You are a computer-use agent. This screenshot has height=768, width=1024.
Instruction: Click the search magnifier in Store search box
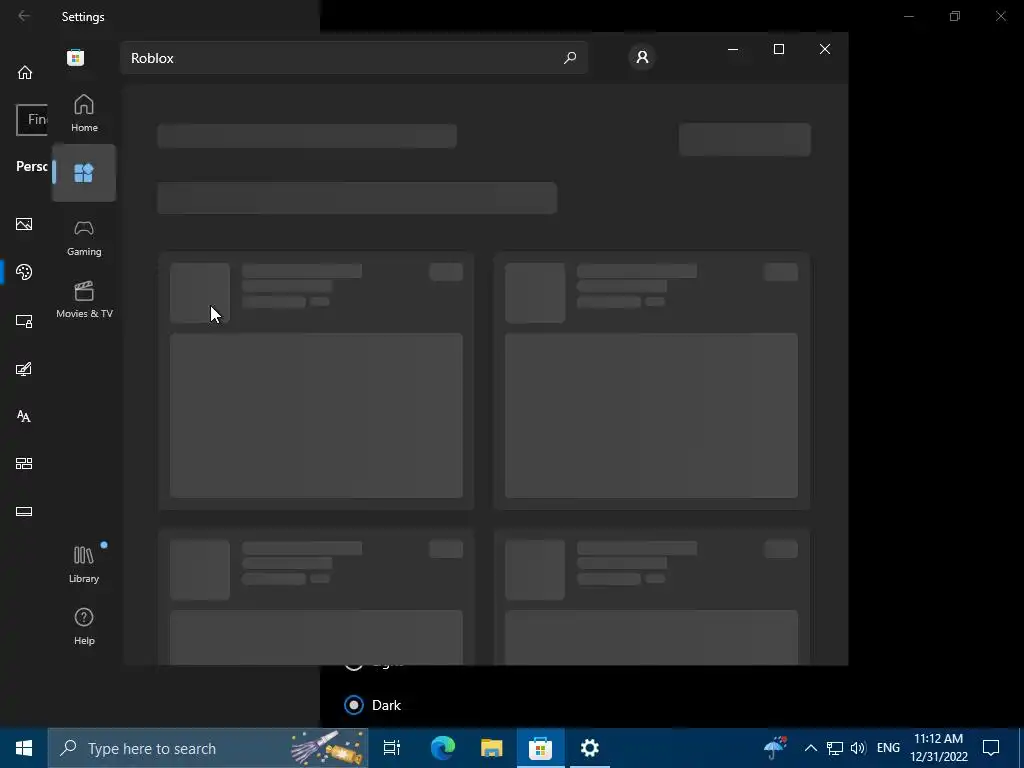coord(569,57)
